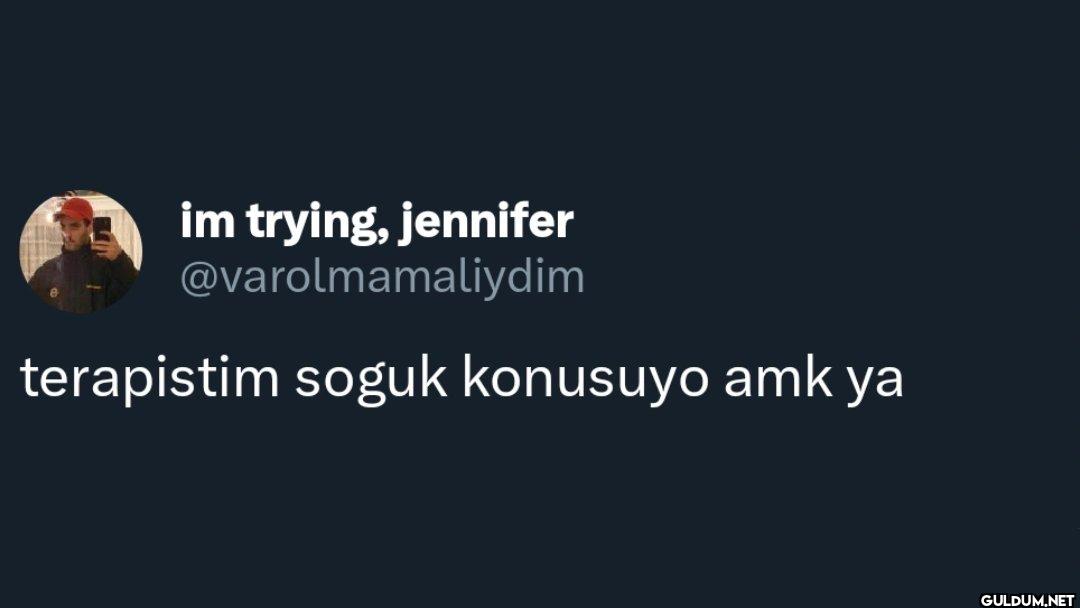Click the word 'amk' in the tweet
Screen dimensions: 1080x608
pos(778,379)
